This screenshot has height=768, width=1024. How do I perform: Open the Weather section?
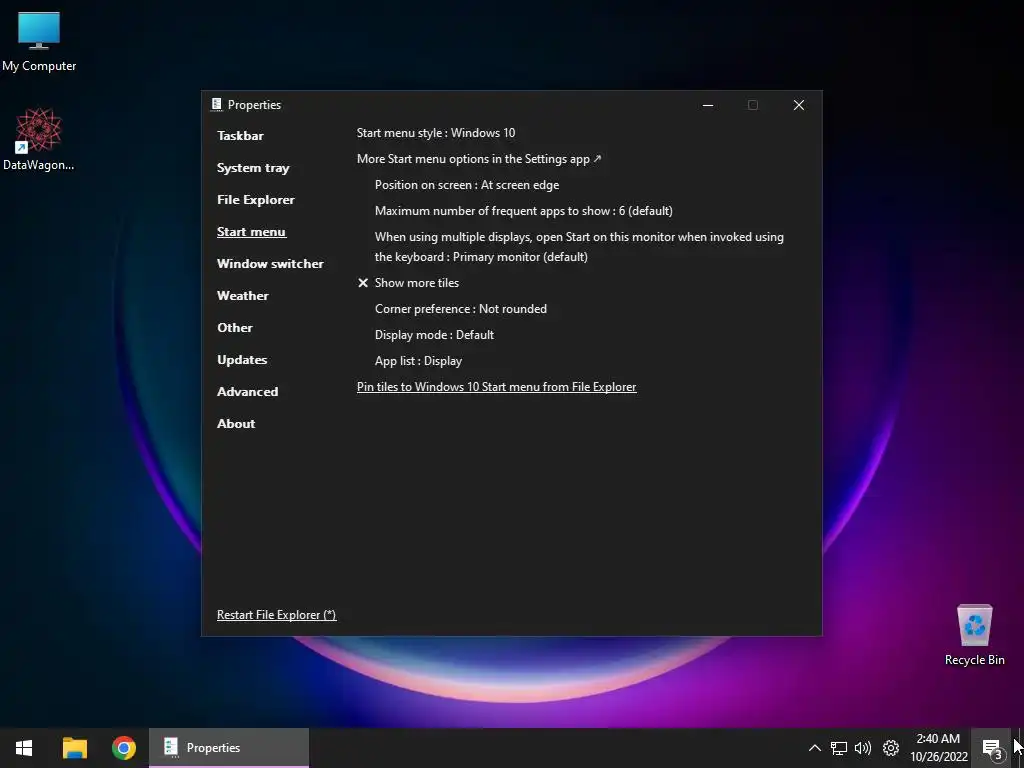(242, 296)
